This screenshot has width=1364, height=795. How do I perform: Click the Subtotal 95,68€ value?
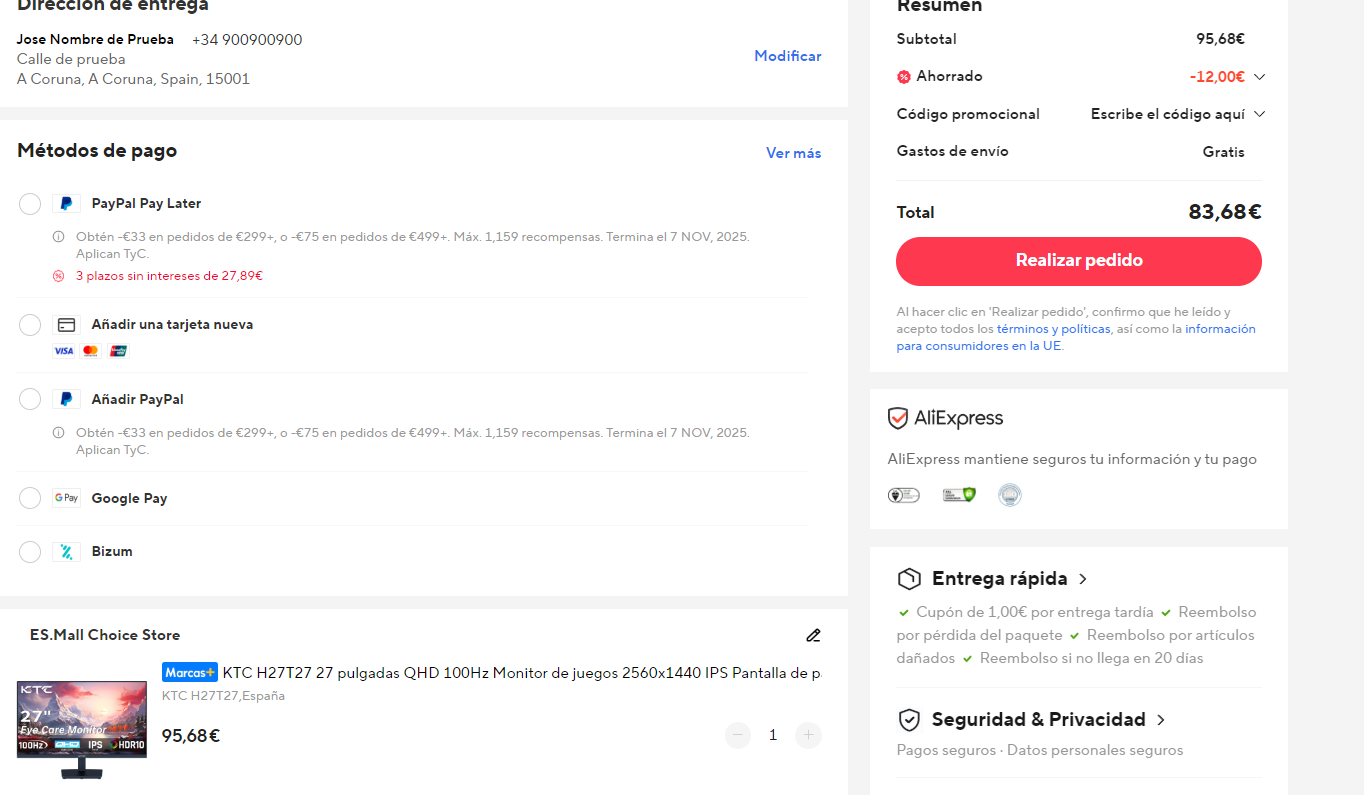1220,39
